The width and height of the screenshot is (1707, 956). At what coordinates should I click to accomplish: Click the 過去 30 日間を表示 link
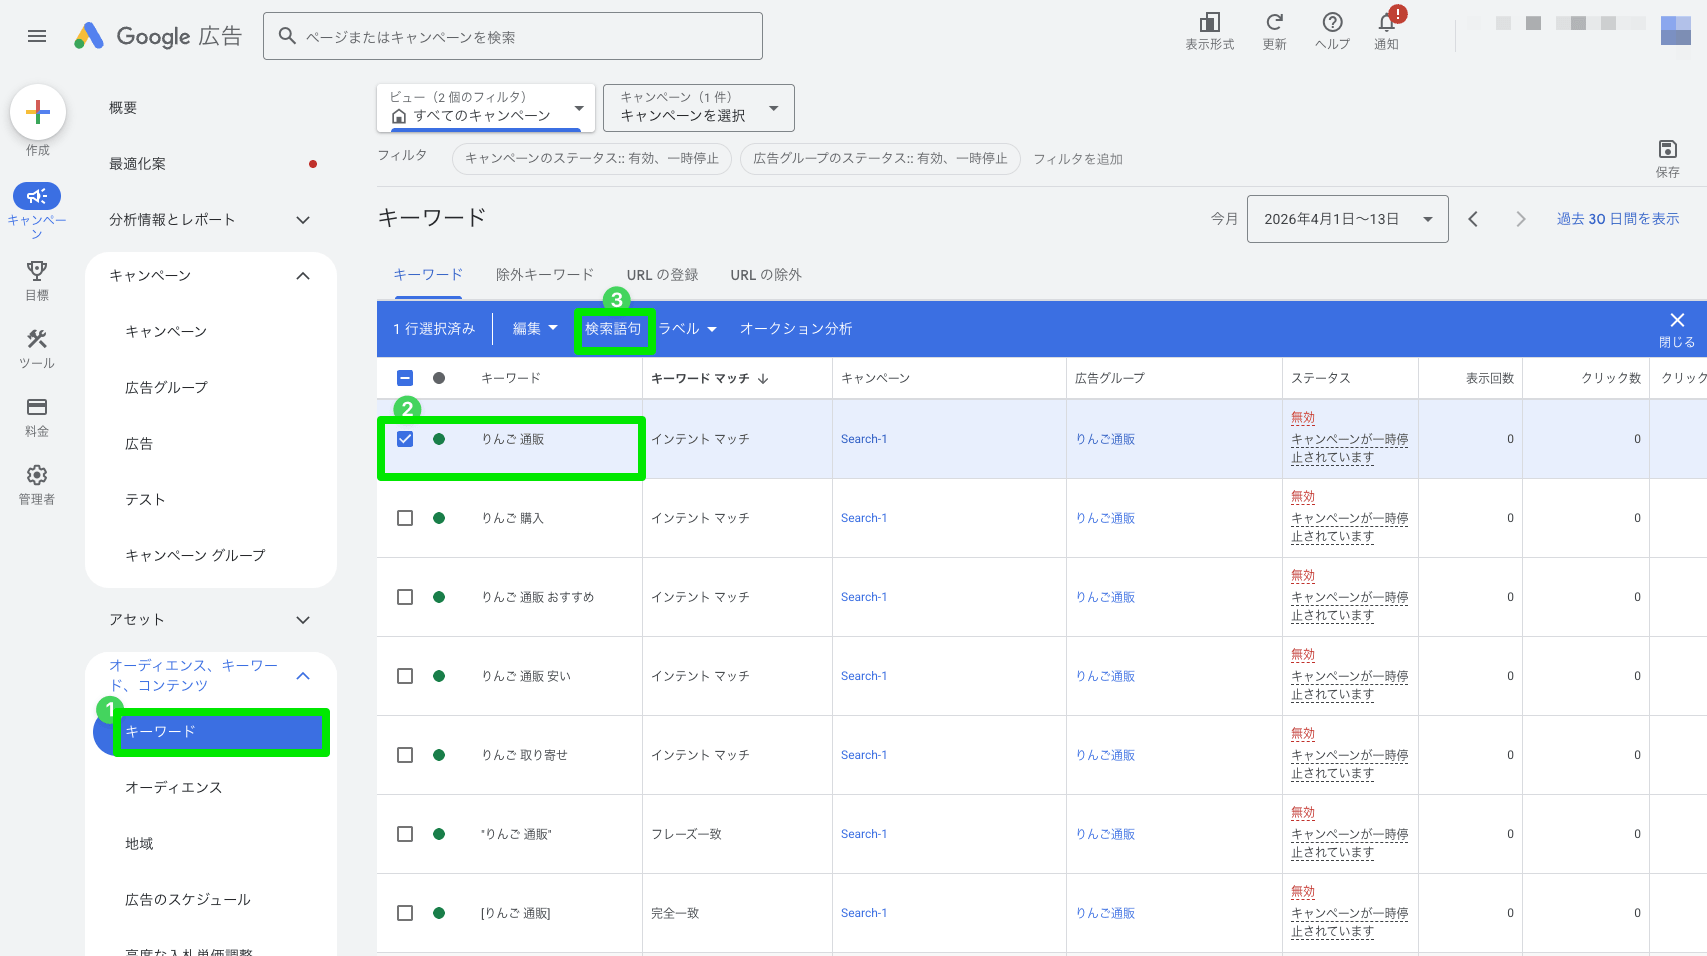pos(1618,218)
